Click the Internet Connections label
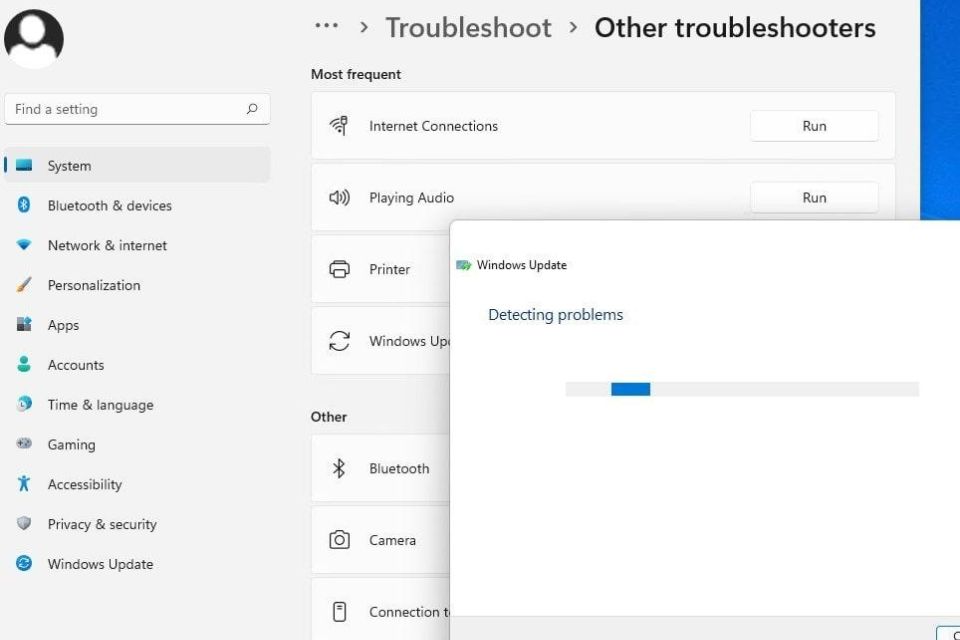Screen dimensions: 960x640 433,126
